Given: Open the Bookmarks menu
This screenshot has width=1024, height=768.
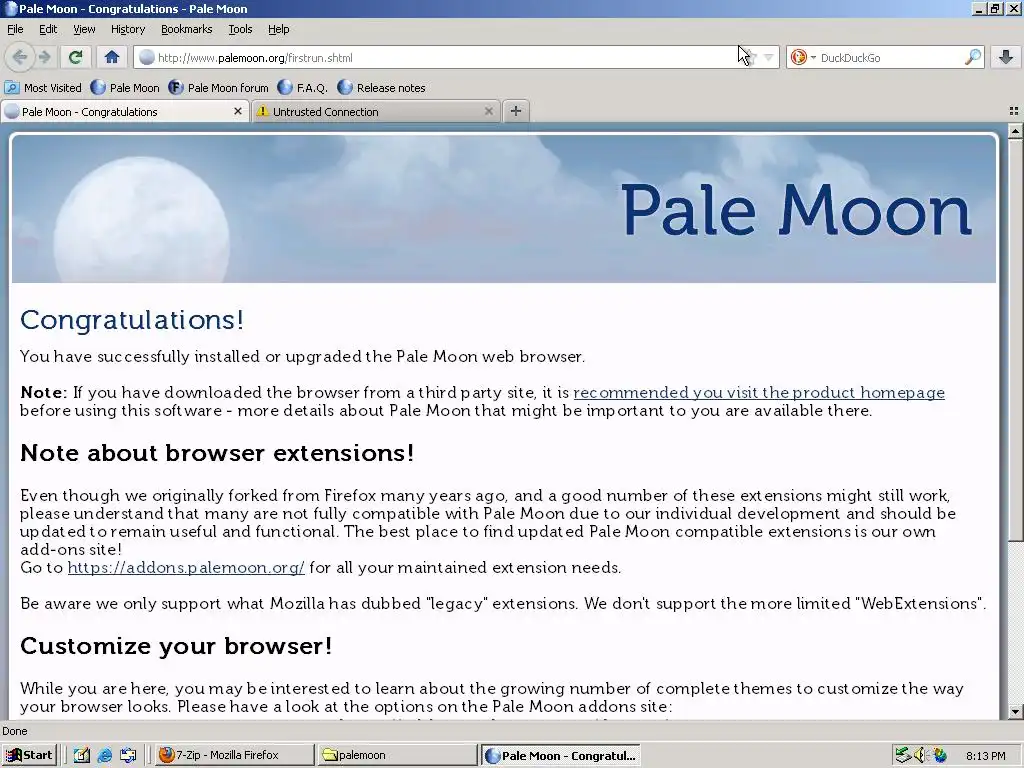Looking at the screenshot, I should pos(187,29).
